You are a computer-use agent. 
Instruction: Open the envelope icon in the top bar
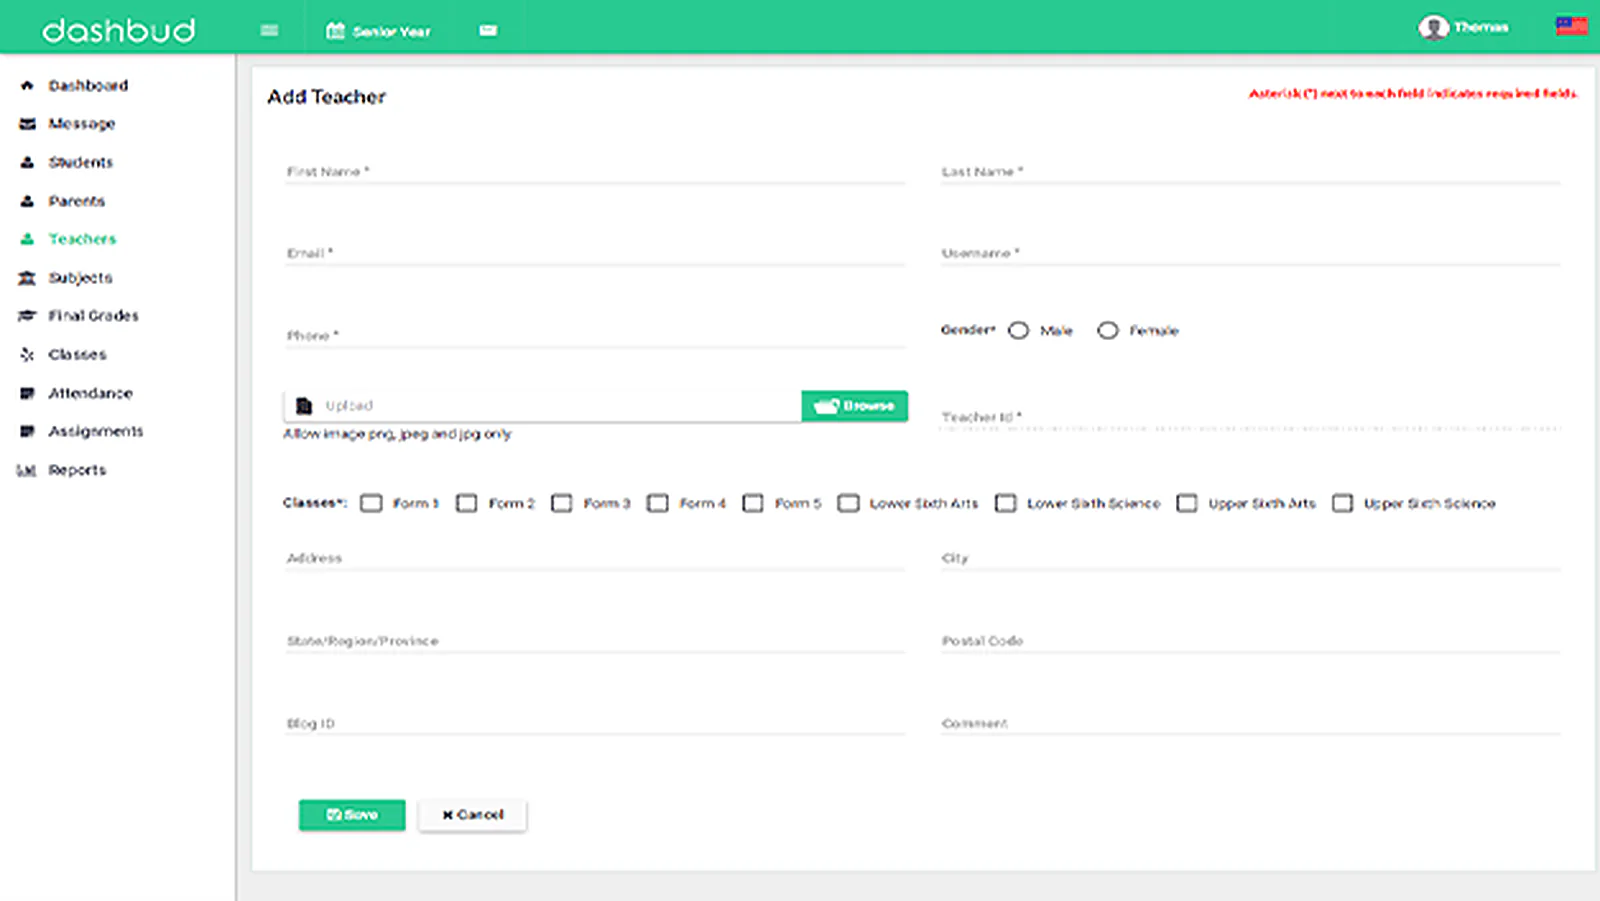[x=488, y=30]
